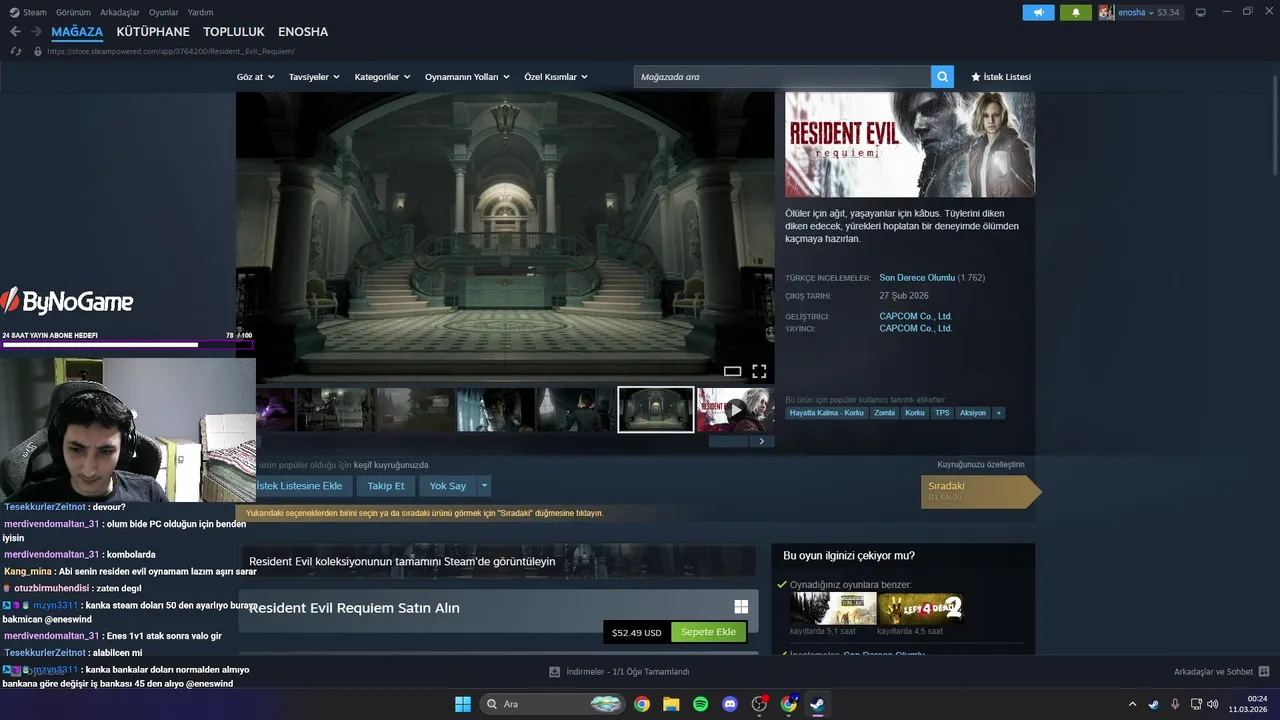
Task: Click in the Mağazada ara search field
Action: [x=782, y=77]
